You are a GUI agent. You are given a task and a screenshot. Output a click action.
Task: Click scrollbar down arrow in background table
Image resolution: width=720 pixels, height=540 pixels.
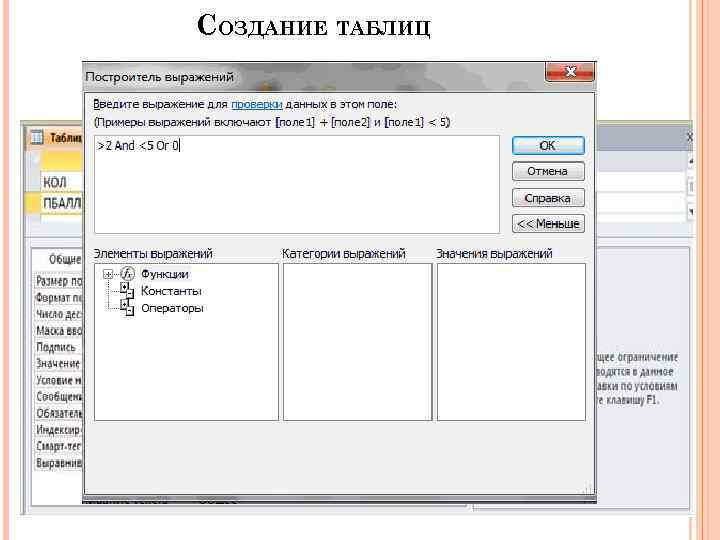(x=691, y=212)
